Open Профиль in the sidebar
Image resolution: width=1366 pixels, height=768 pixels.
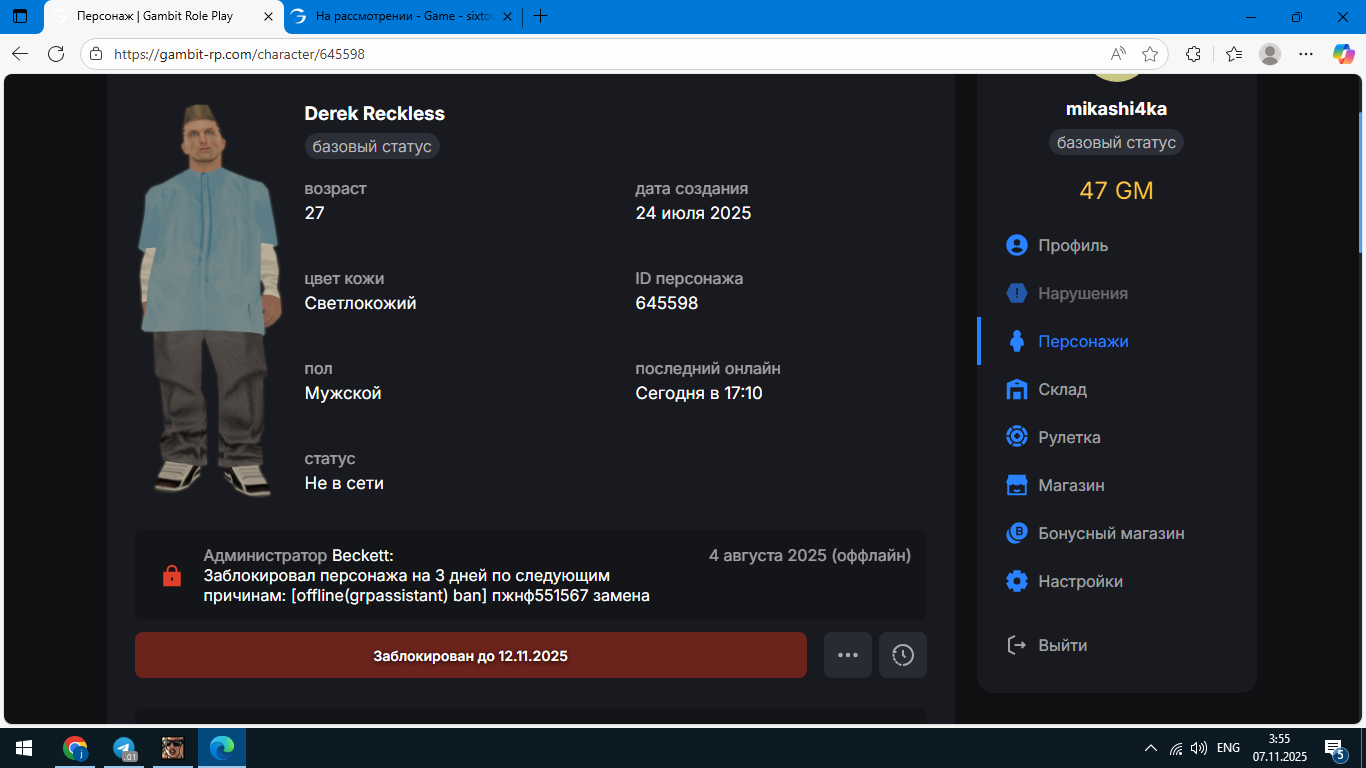click(1072, 245)
